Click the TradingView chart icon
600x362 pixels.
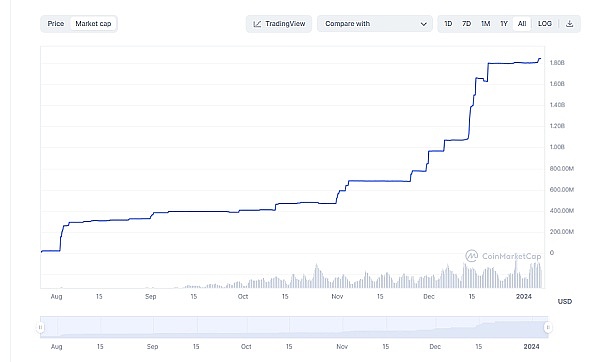[257, 24]
